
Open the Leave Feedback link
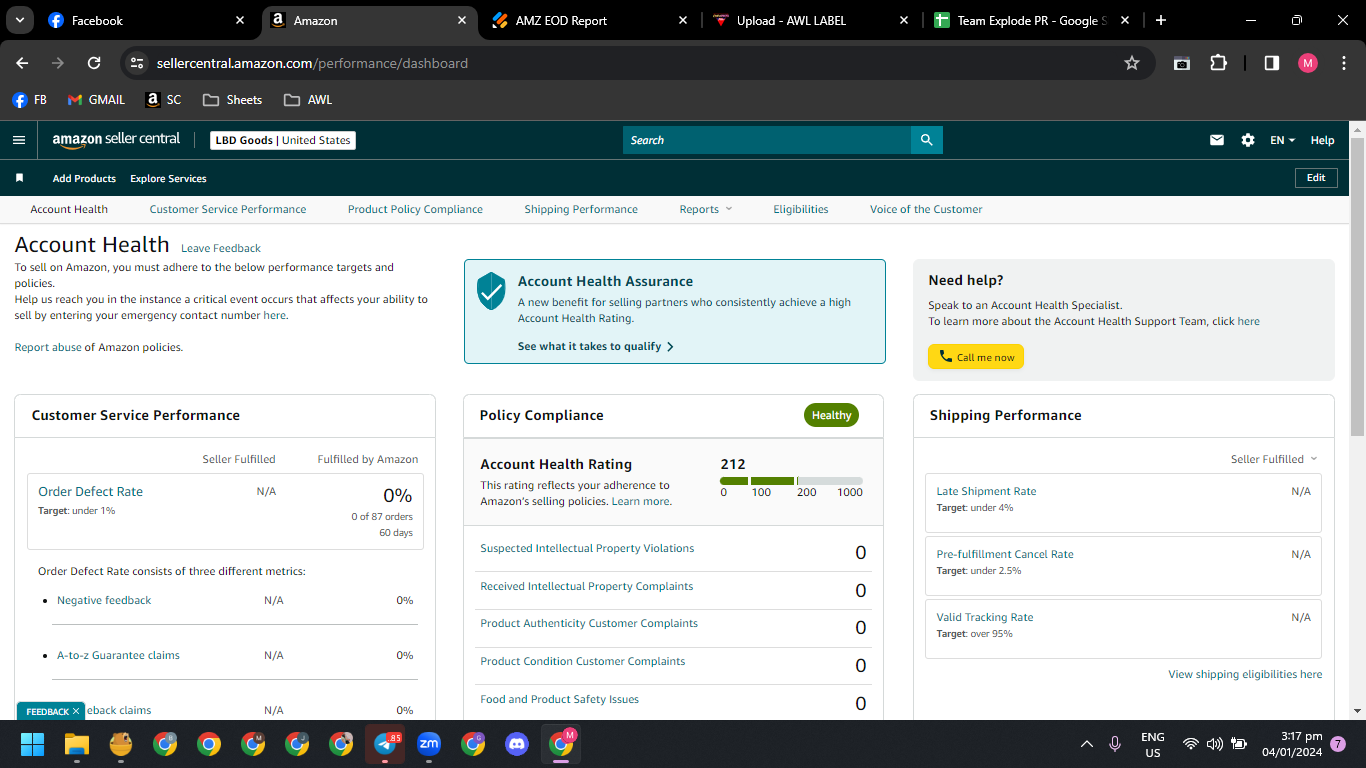[221, 248]
